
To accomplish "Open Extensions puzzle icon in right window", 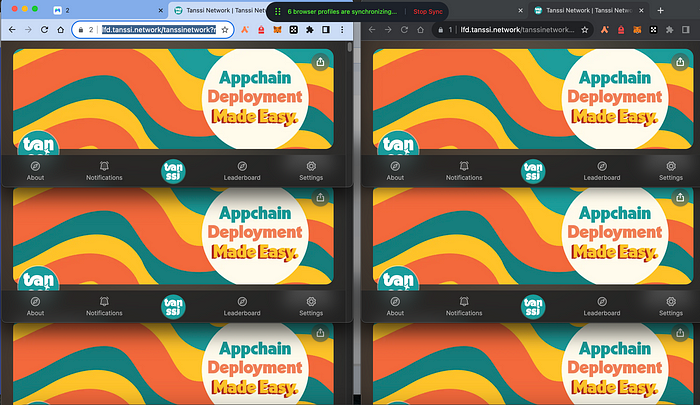I will point(669,30).
